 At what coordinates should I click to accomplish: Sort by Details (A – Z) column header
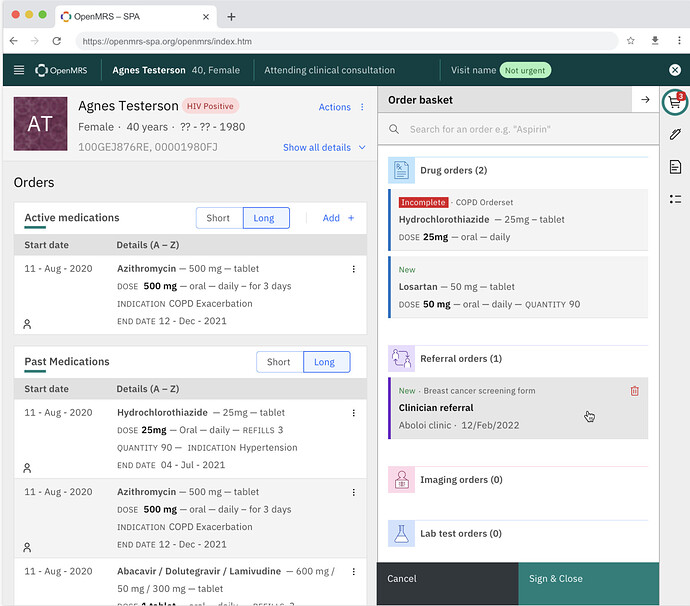(x=147, y=245)
